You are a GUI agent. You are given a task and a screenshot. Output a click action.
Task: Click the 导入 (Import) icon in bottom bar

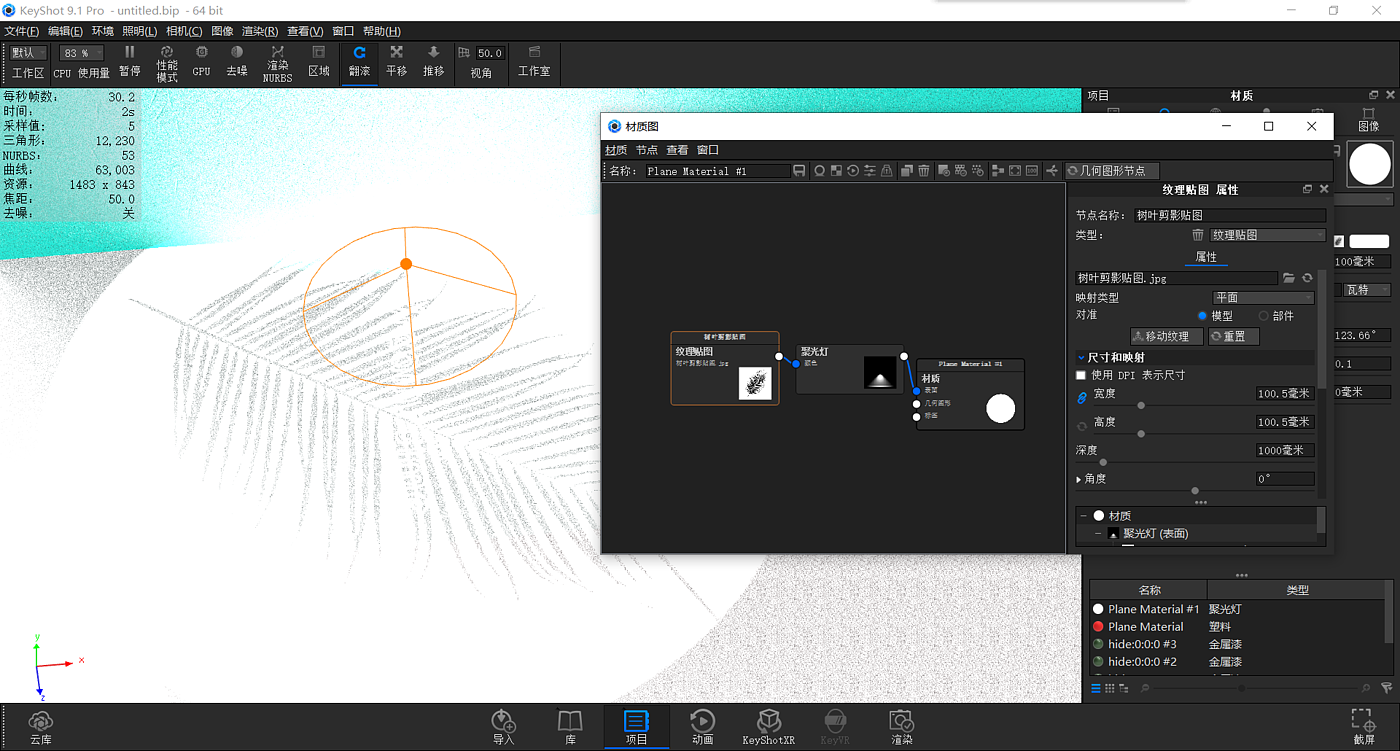coord(503,726)
